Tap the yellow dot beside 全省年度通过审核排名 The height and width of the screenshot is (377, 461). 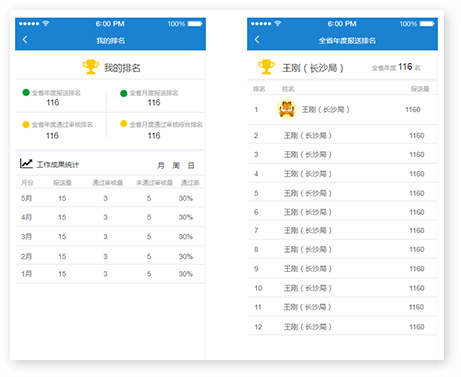[26, 124]
